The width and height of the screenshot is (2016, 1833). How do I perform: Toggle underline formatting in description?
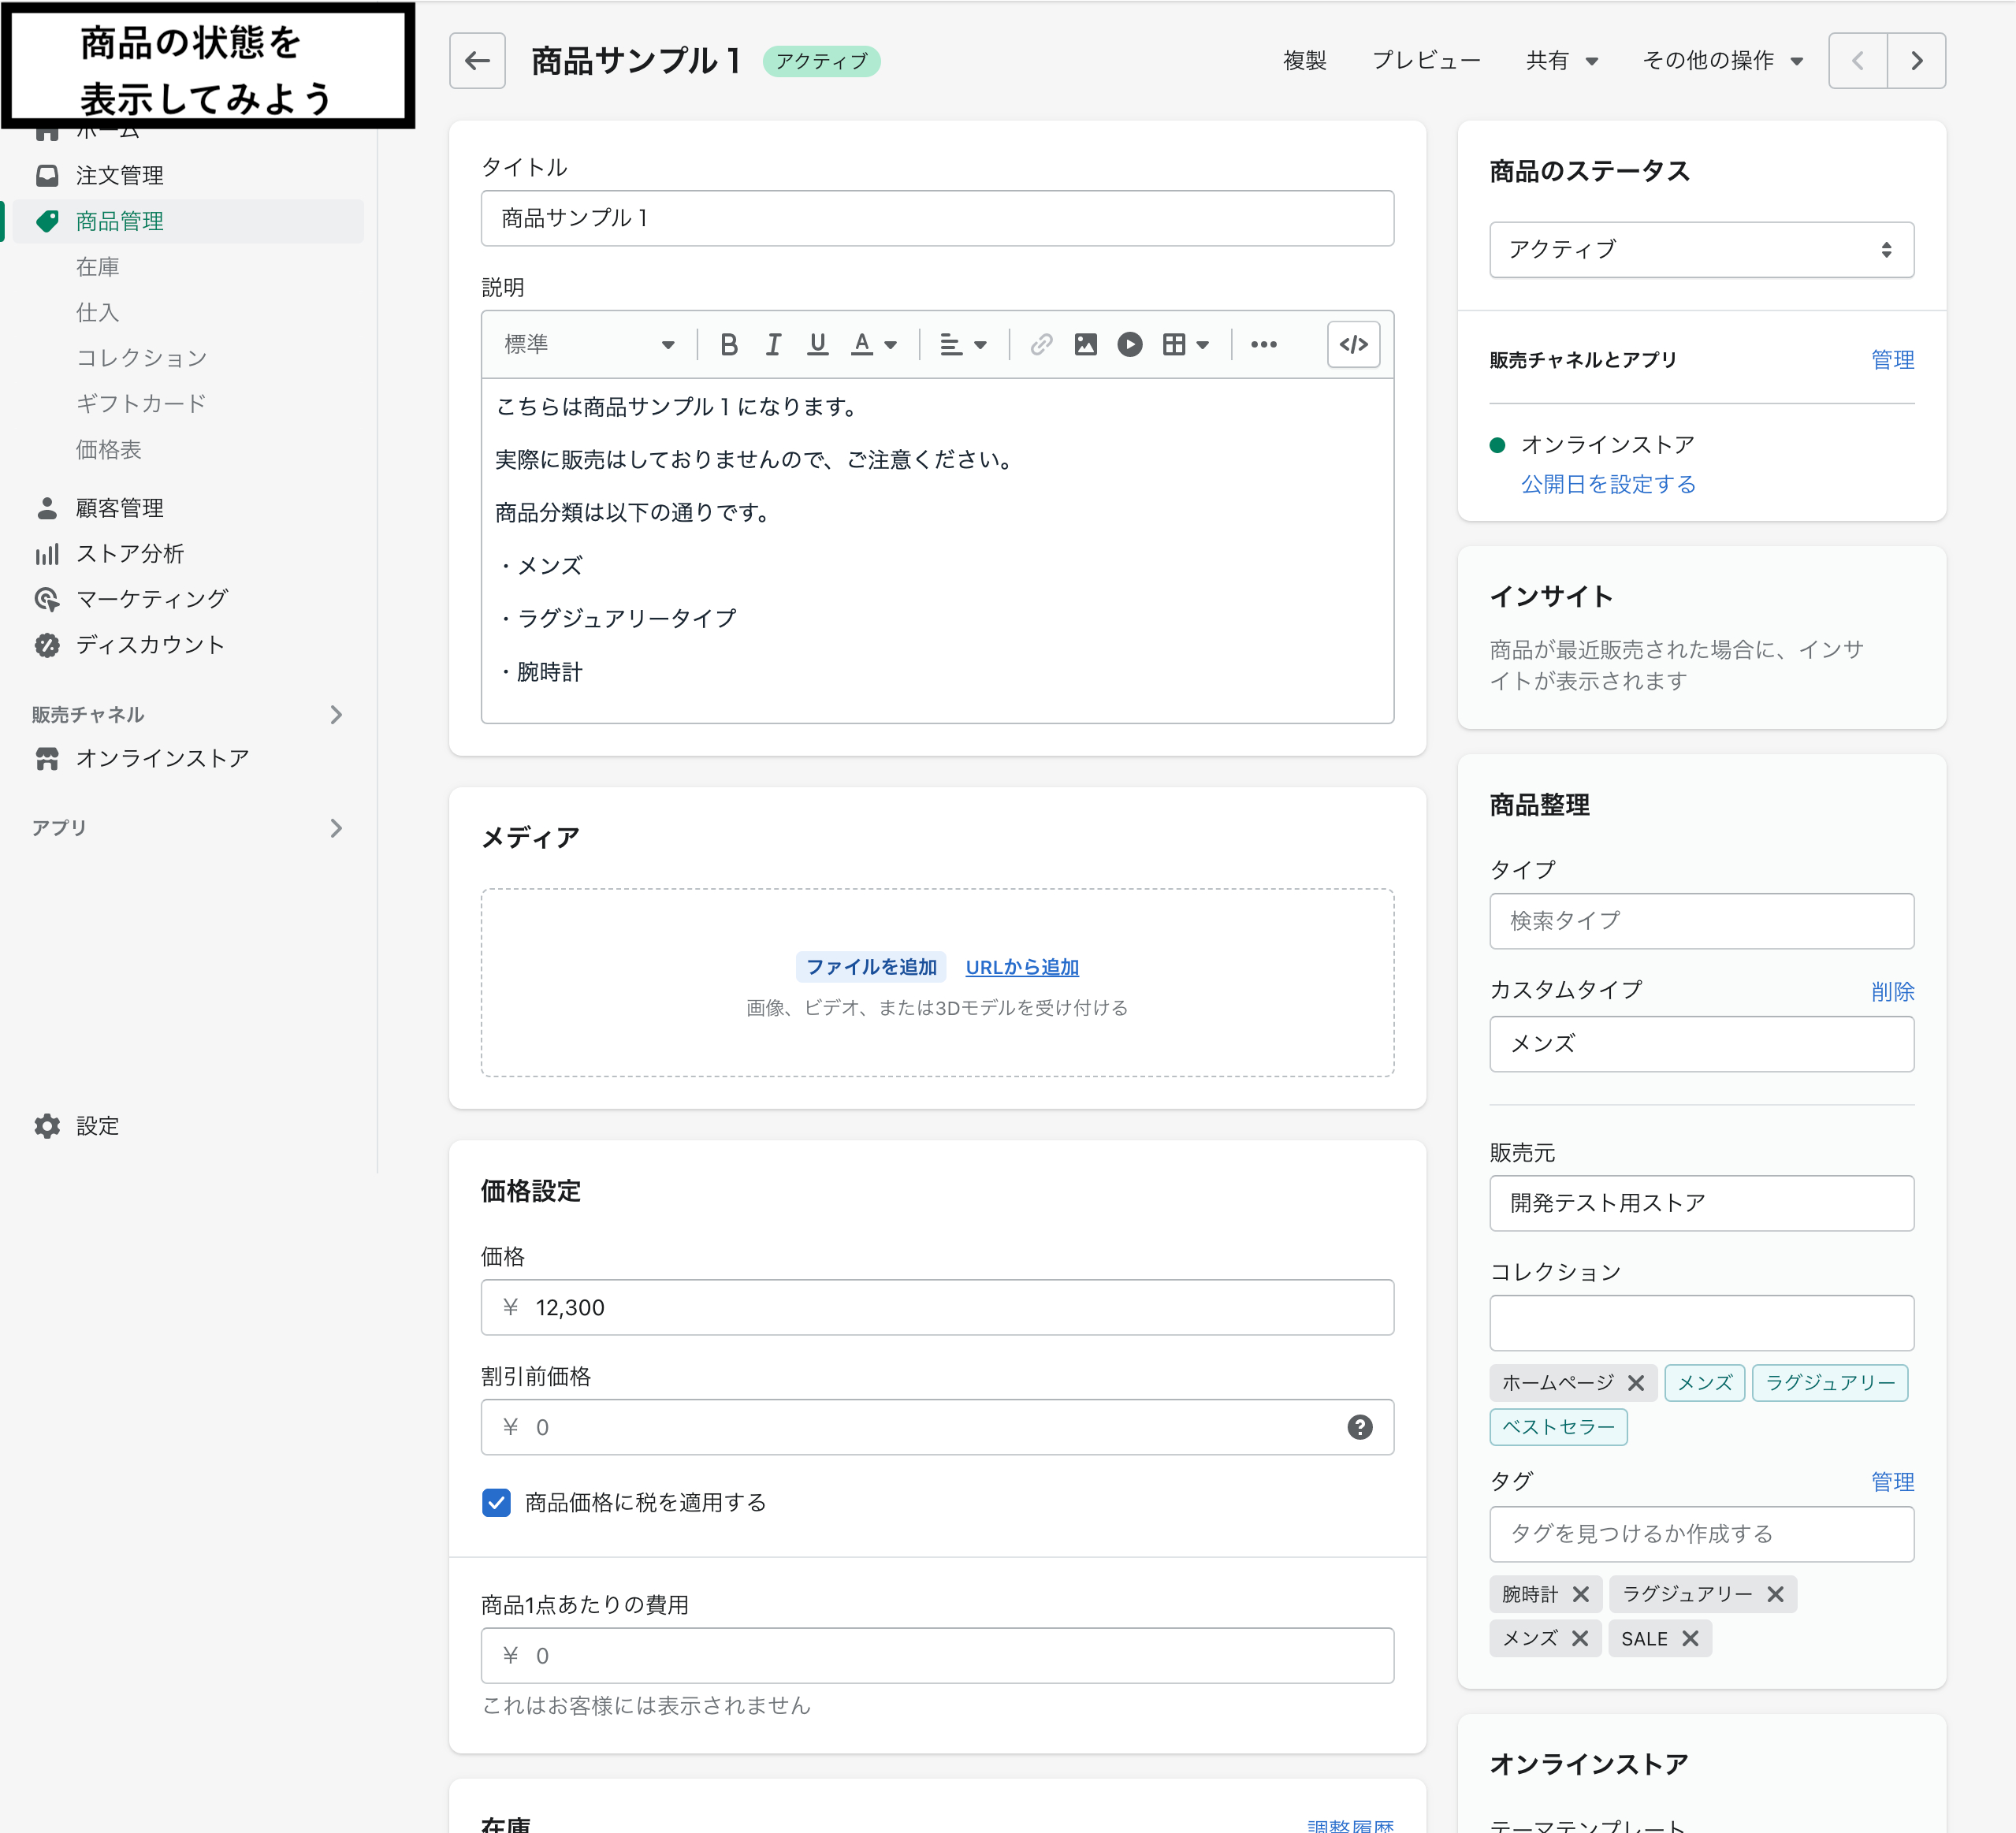click(x=817, y=345)
